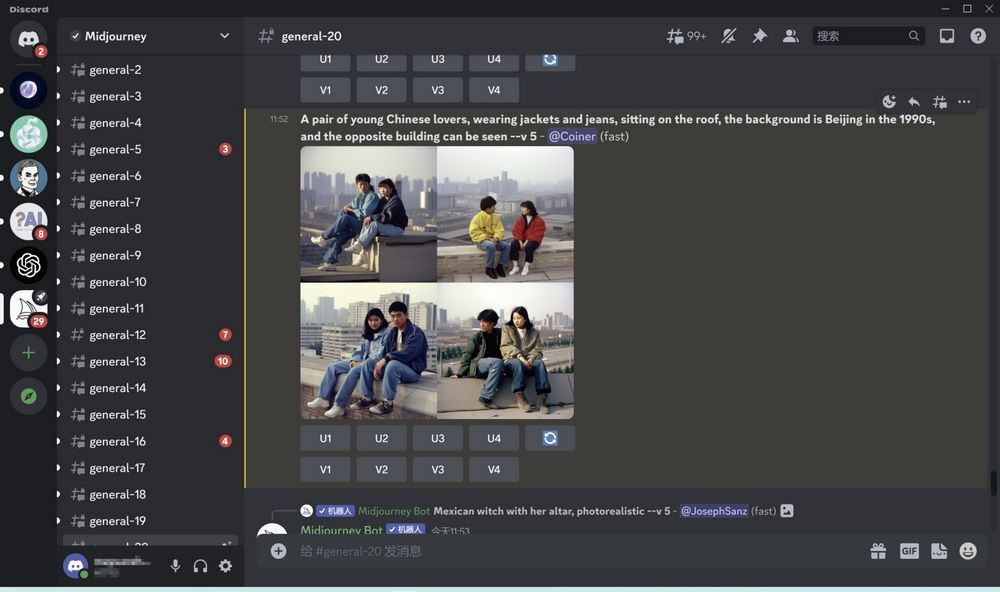The height and width of the screenshot is (592, 1000).
Task: Open the inbox icon in header
Action: pos(947,36)
